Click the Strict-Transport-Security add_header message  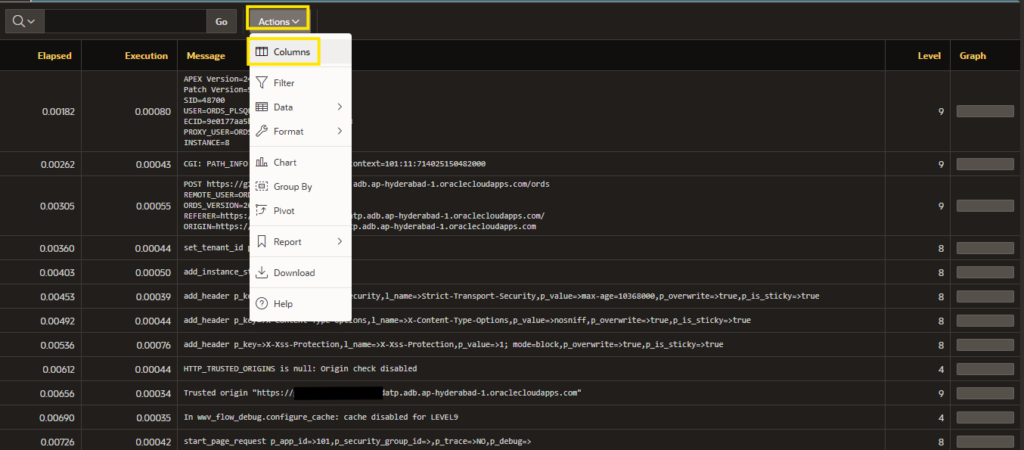(501, 297)
